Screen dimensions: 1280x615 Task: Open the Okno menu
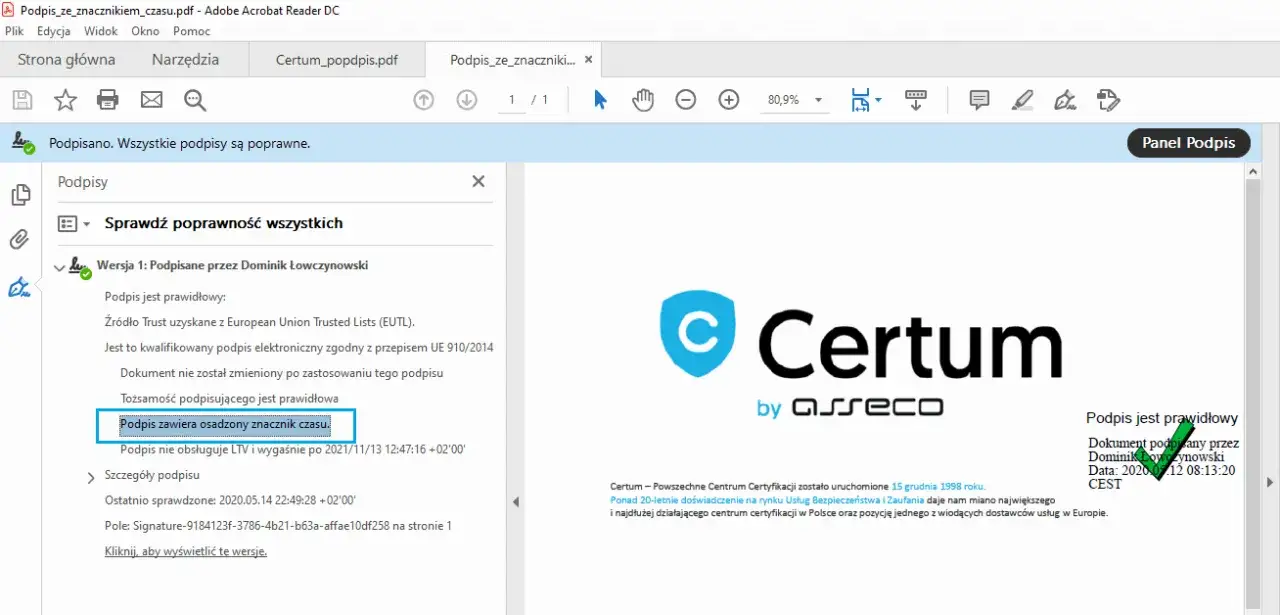pyautogui.click(x=145, y=31)
